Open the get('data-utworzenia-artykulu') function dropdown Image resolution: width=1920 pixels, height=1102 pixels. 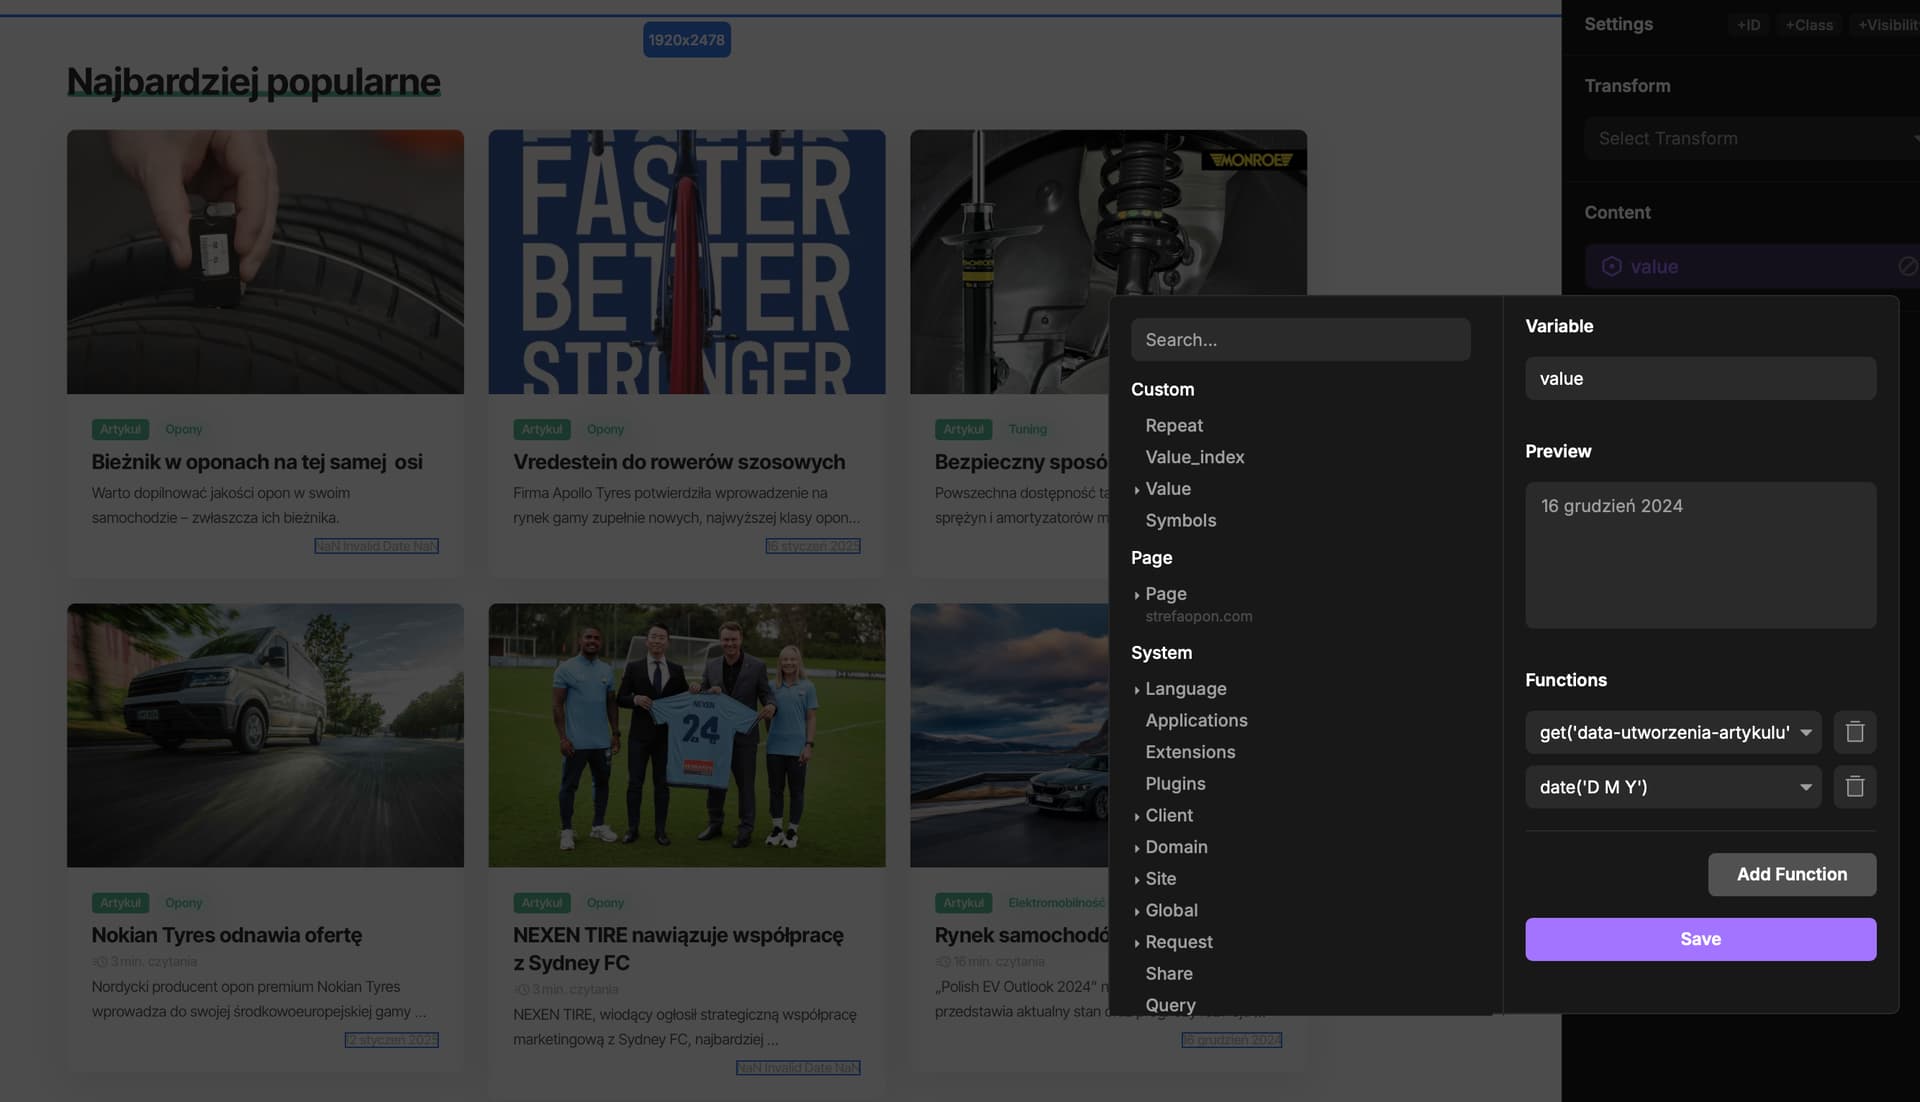click(1673, 732)
